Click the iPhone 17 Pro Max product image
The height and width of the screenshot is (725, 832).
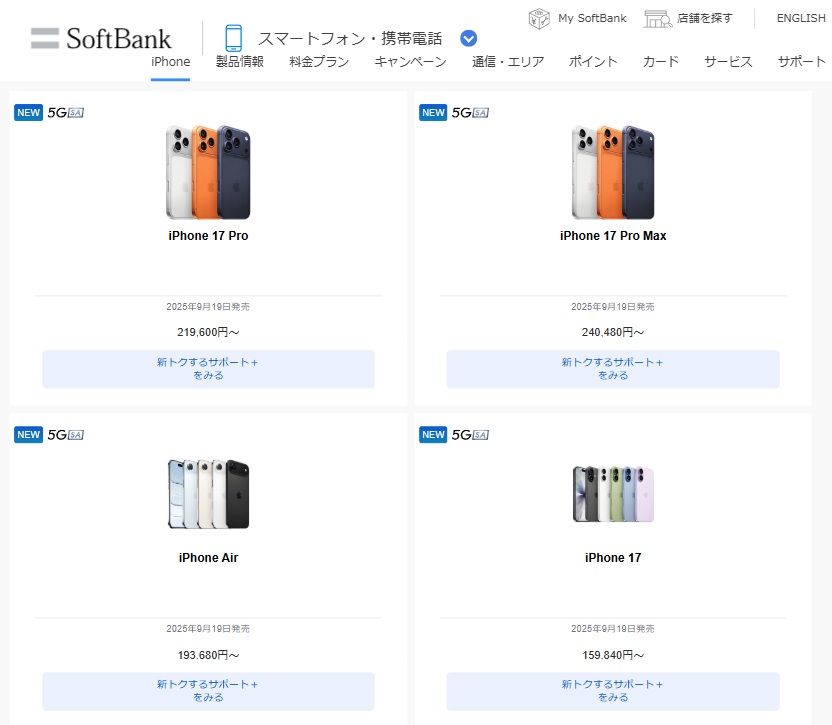613,172
